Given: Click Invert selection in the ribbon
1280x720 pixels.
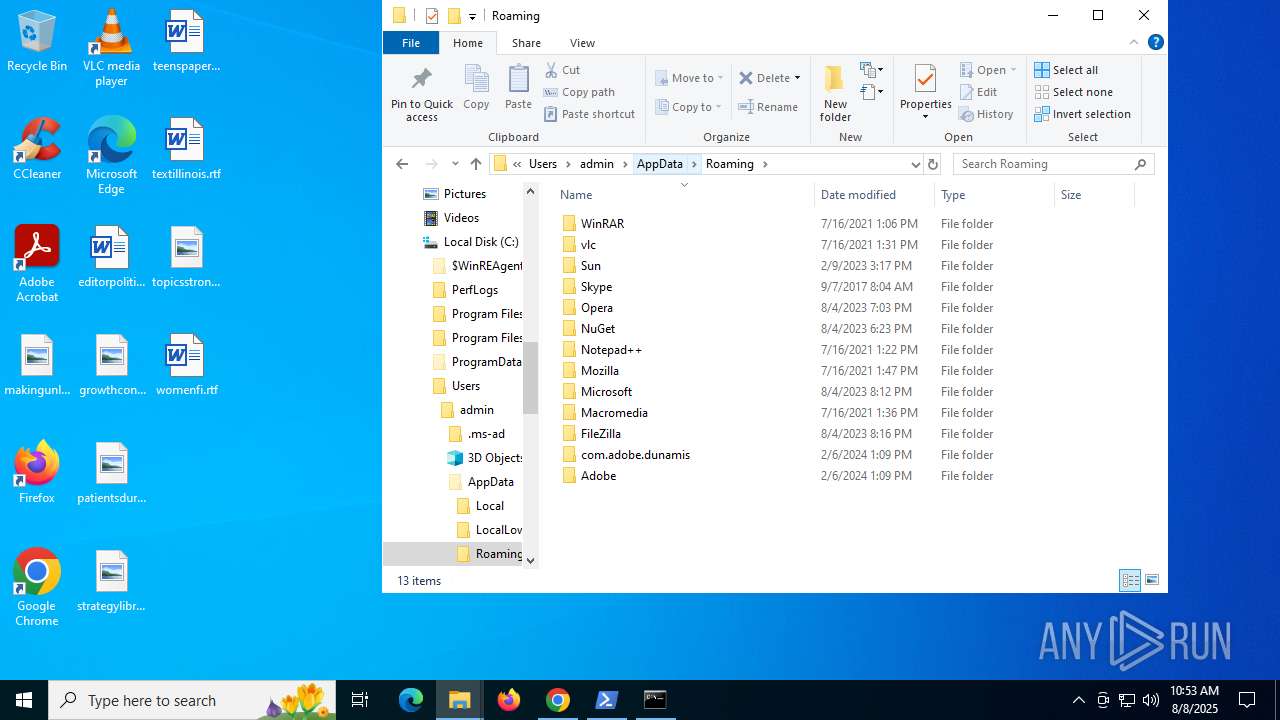Looking at the screenshot, I should (1082, 114).
